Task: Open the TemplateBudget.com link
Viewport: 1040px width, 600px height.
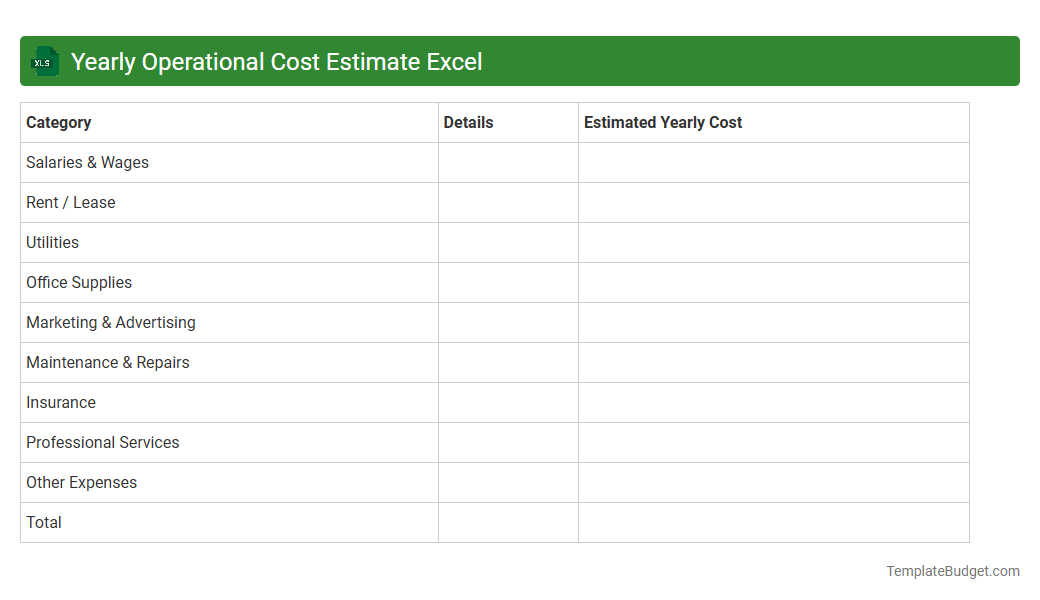Action: [x=953, y=571]
